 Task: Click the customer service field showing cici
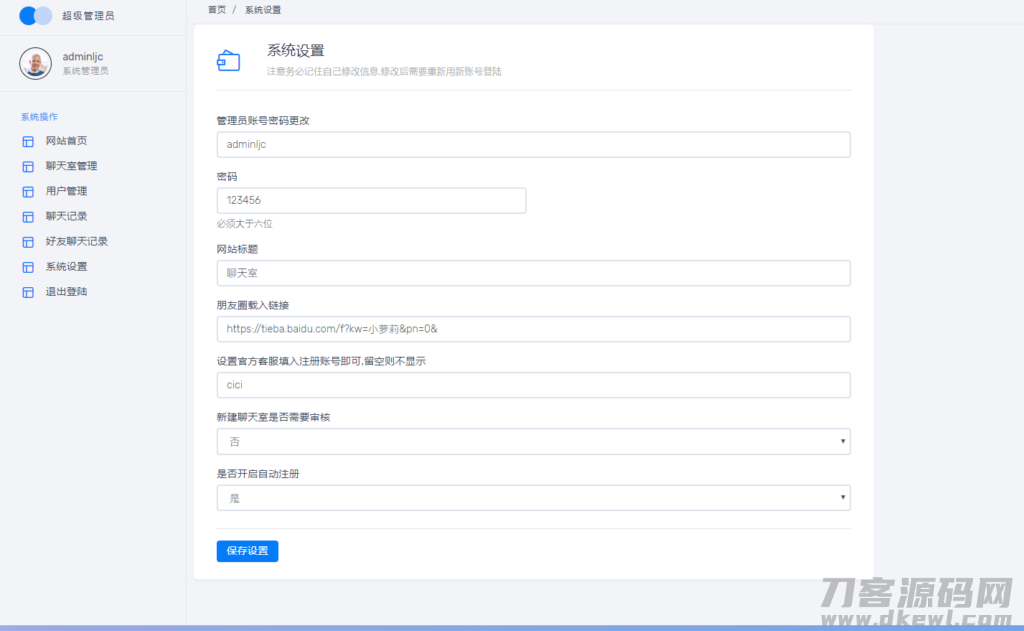533,385
